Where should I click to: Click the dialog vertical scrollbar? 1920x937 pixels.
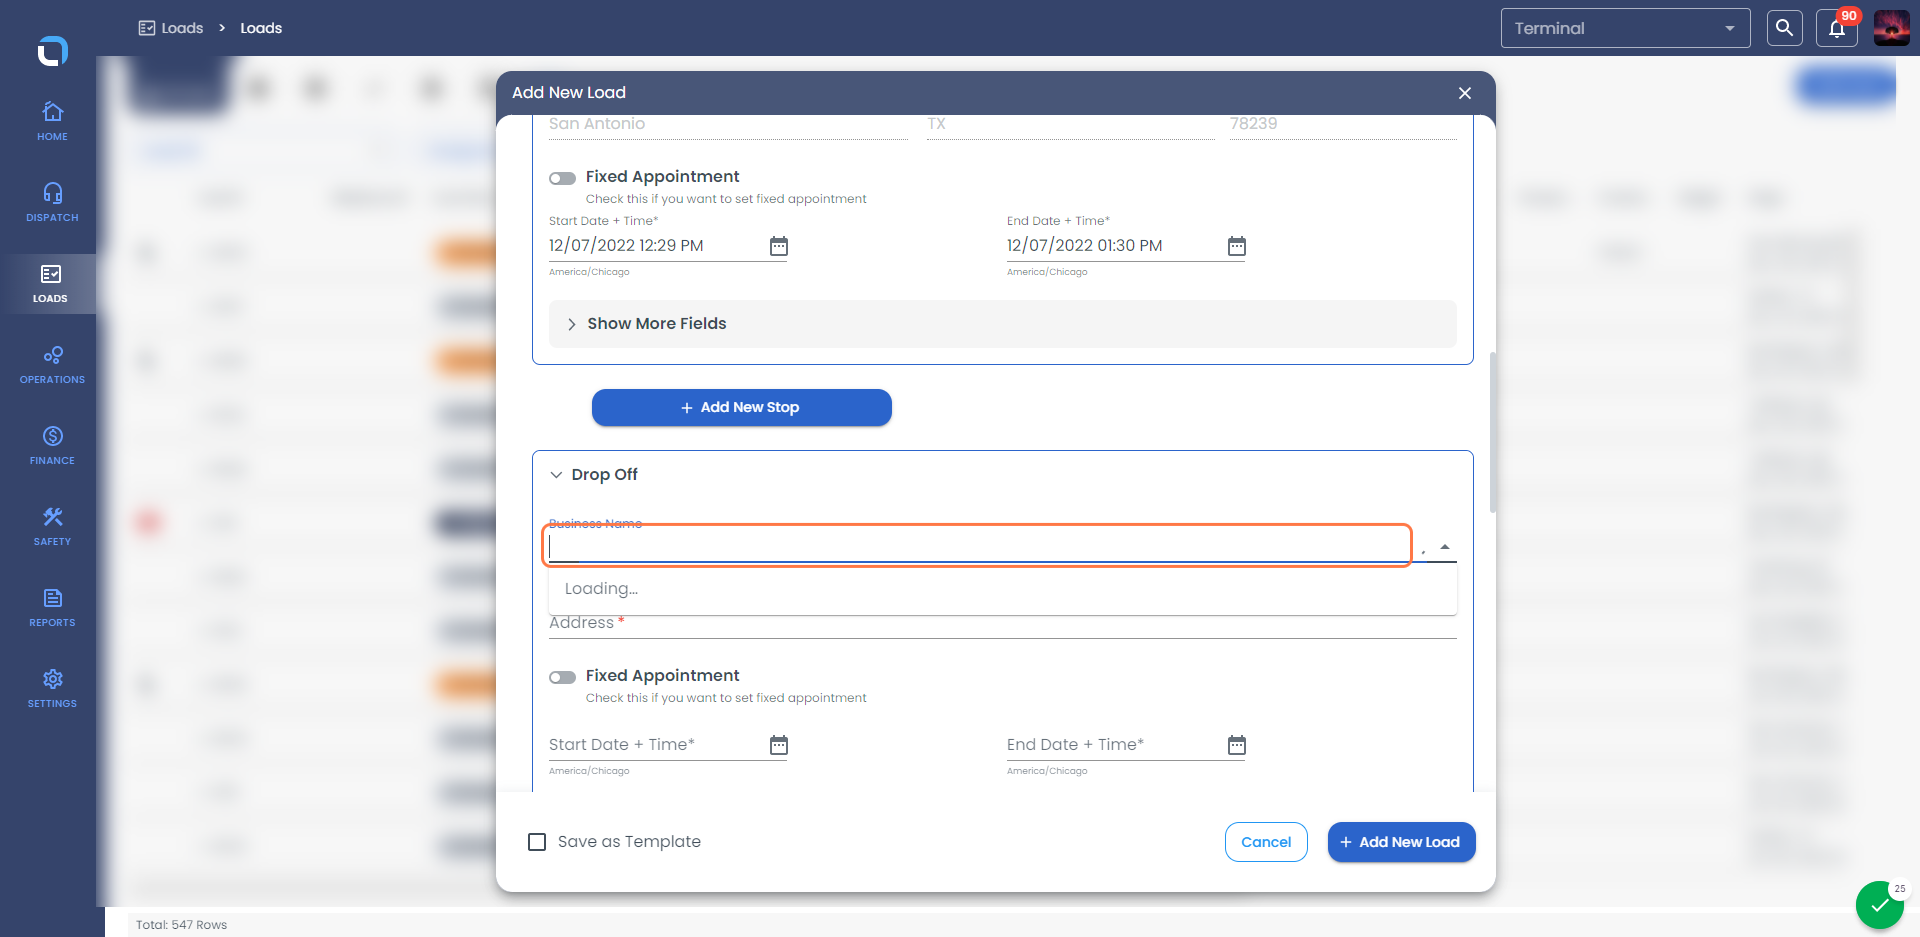tap(1493, 432)
